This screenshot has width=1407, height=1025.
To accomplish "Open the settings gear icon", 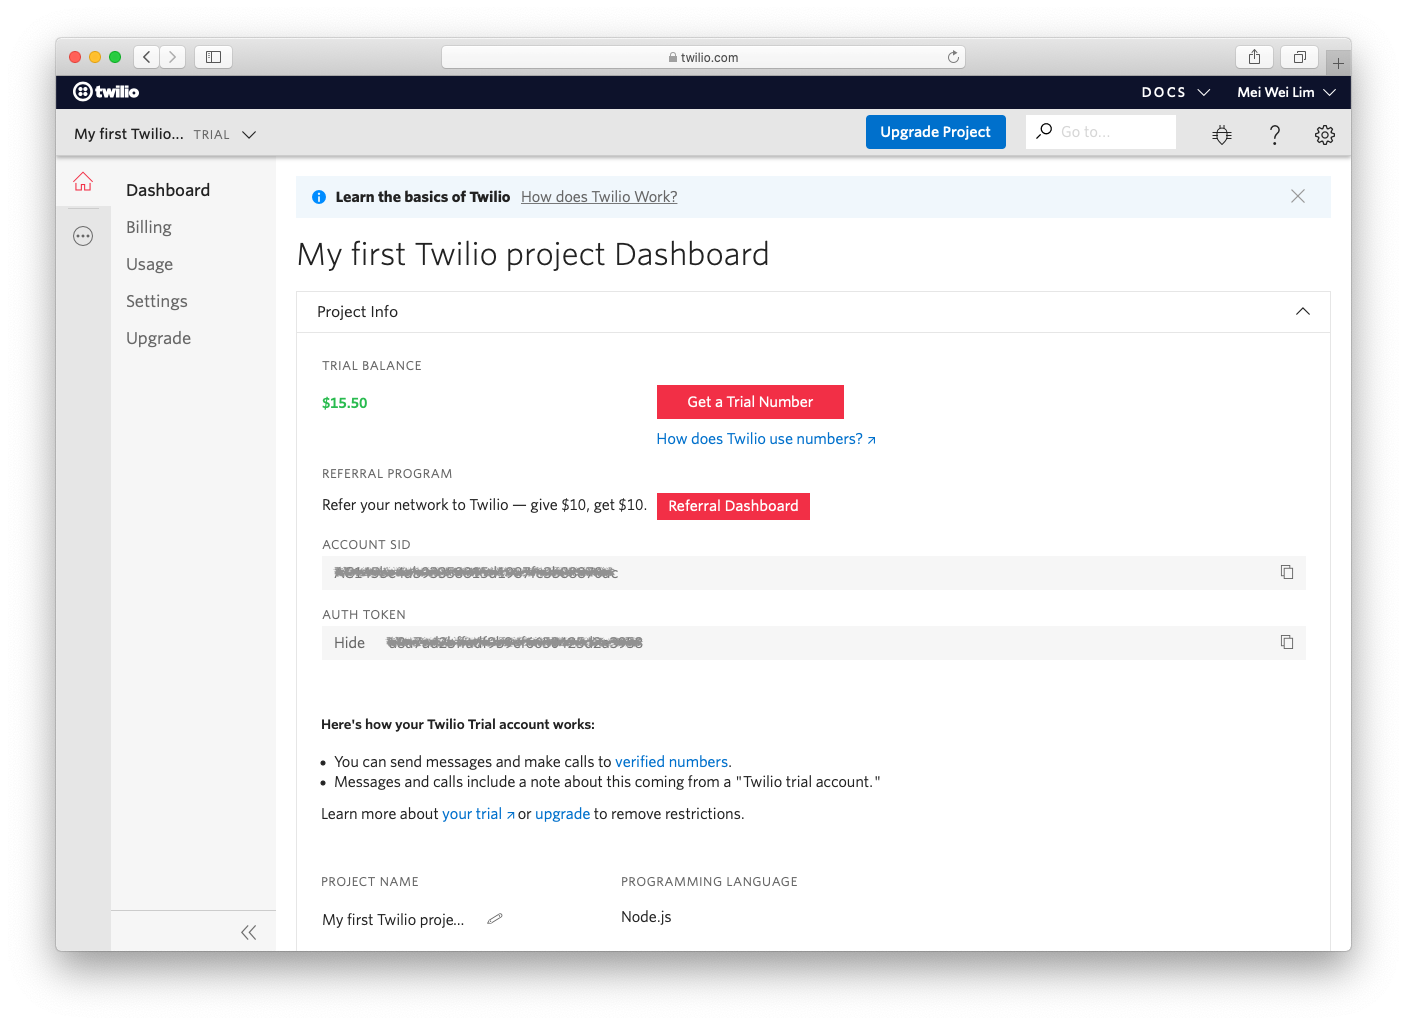I will click(x=1325, y=135).
